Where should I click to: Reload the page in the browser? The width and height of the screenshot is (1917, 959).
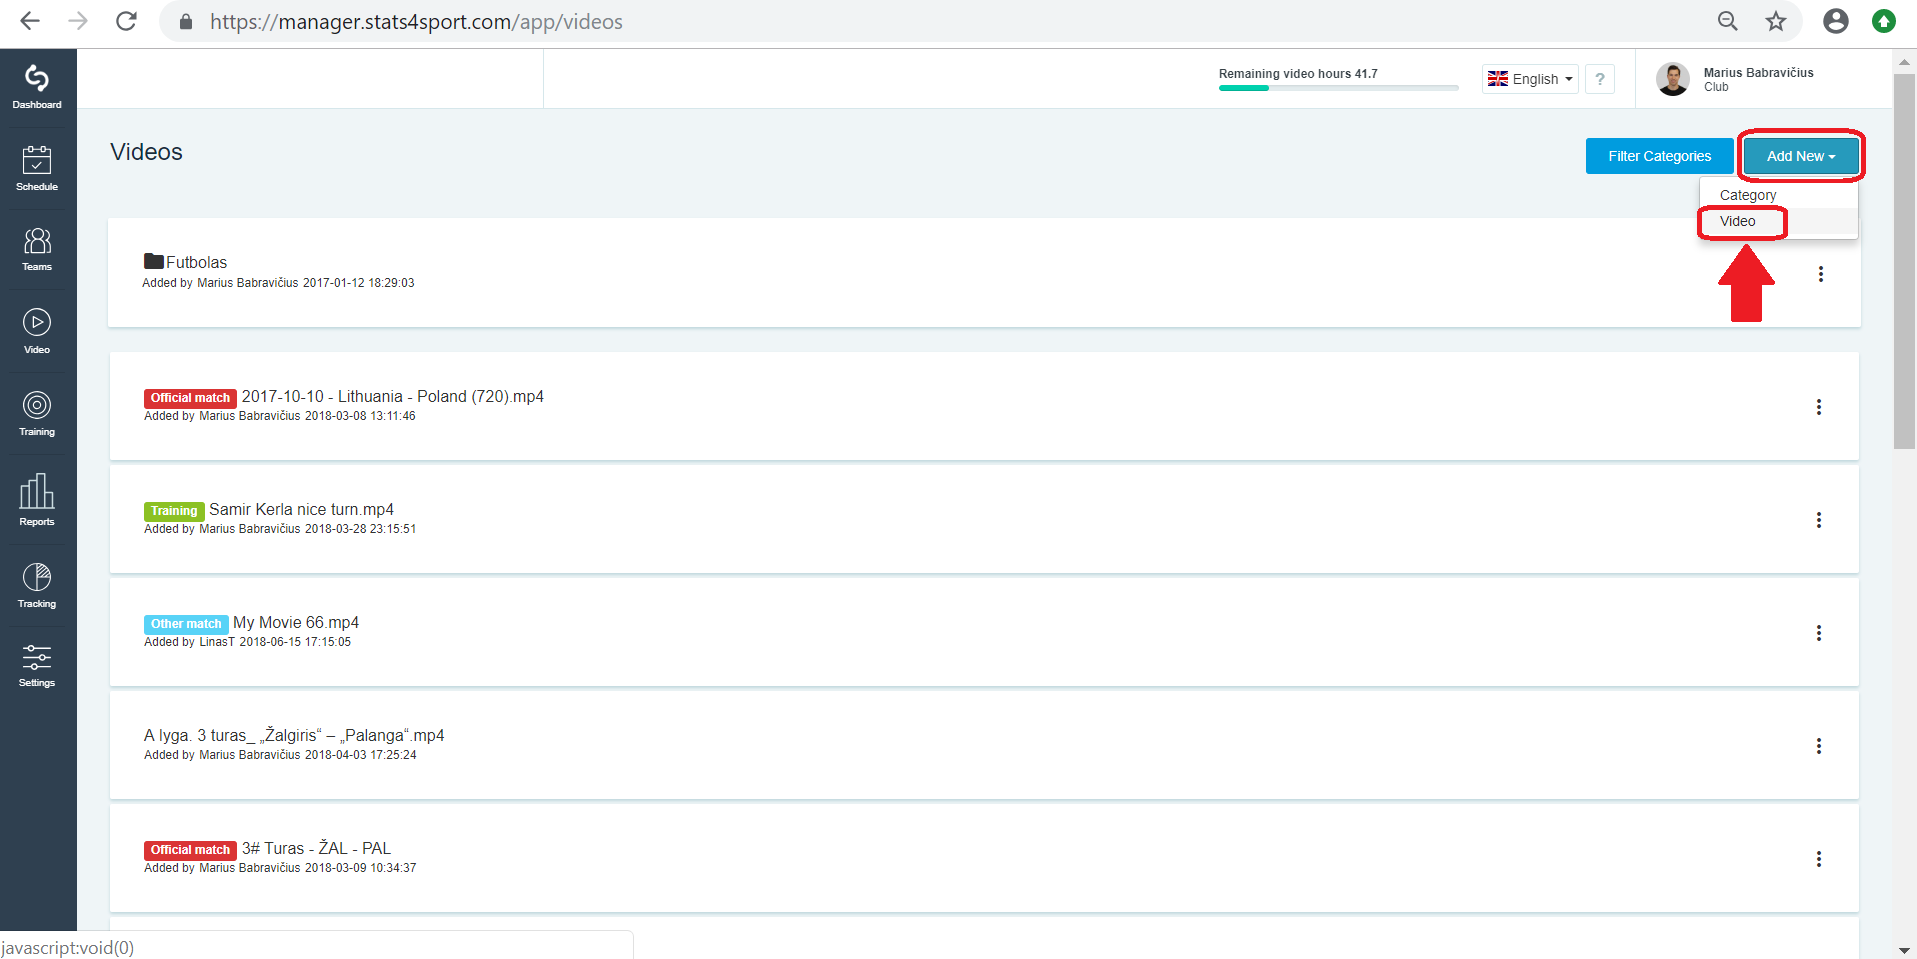pos(126,21)
